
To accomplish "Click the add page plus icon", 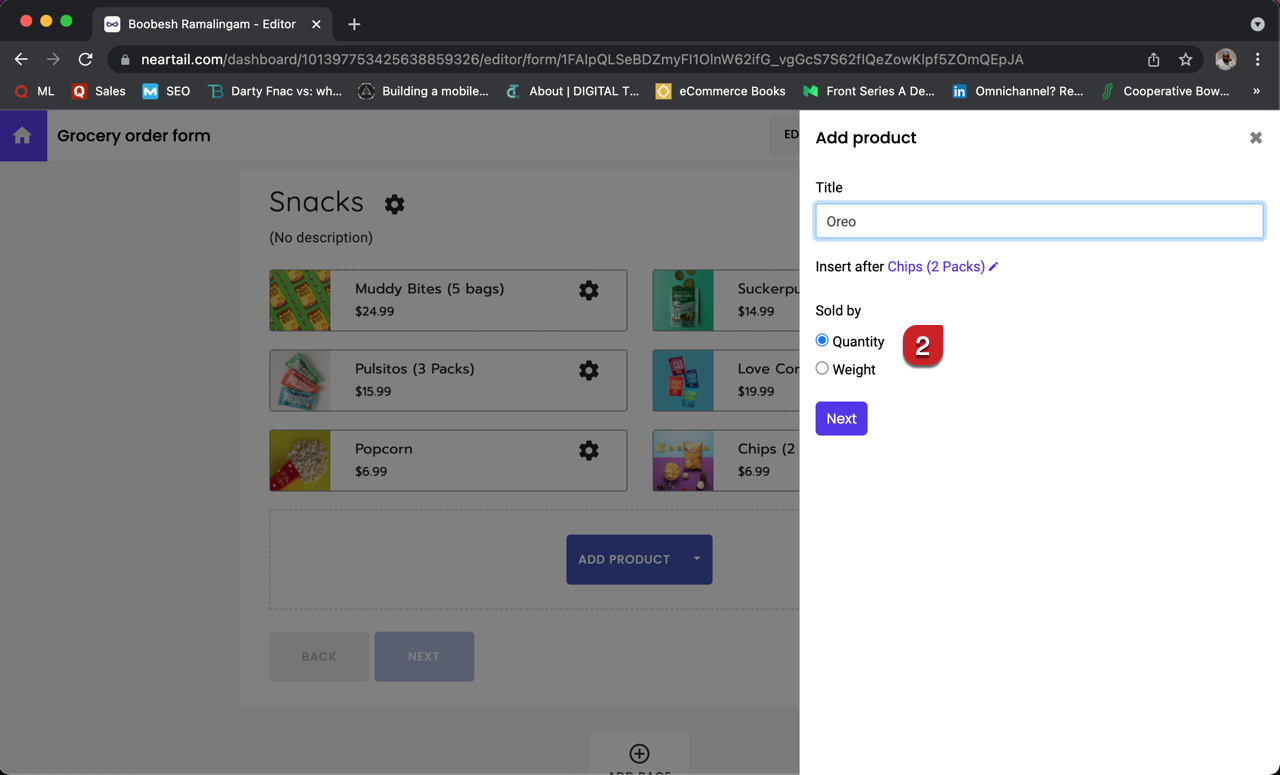I will (639, 753).
